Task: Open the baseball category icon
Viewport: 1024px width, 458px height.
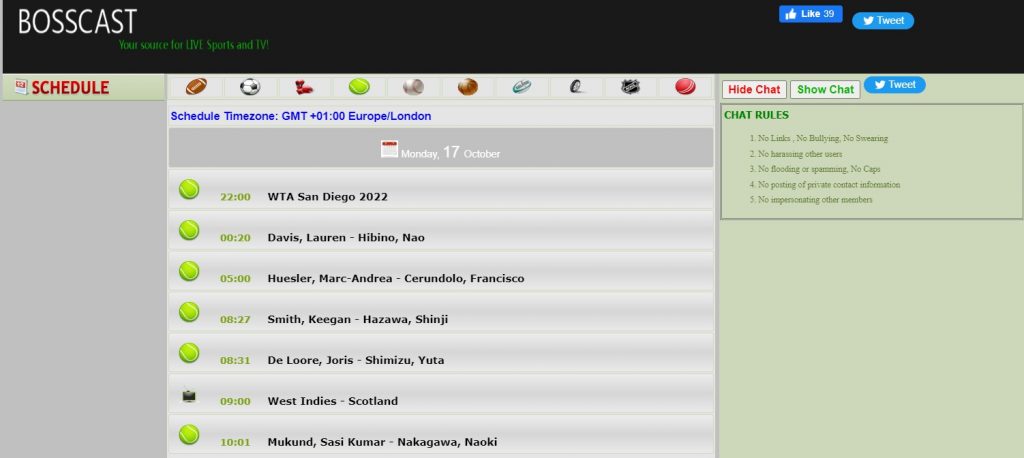Action: 413,87
